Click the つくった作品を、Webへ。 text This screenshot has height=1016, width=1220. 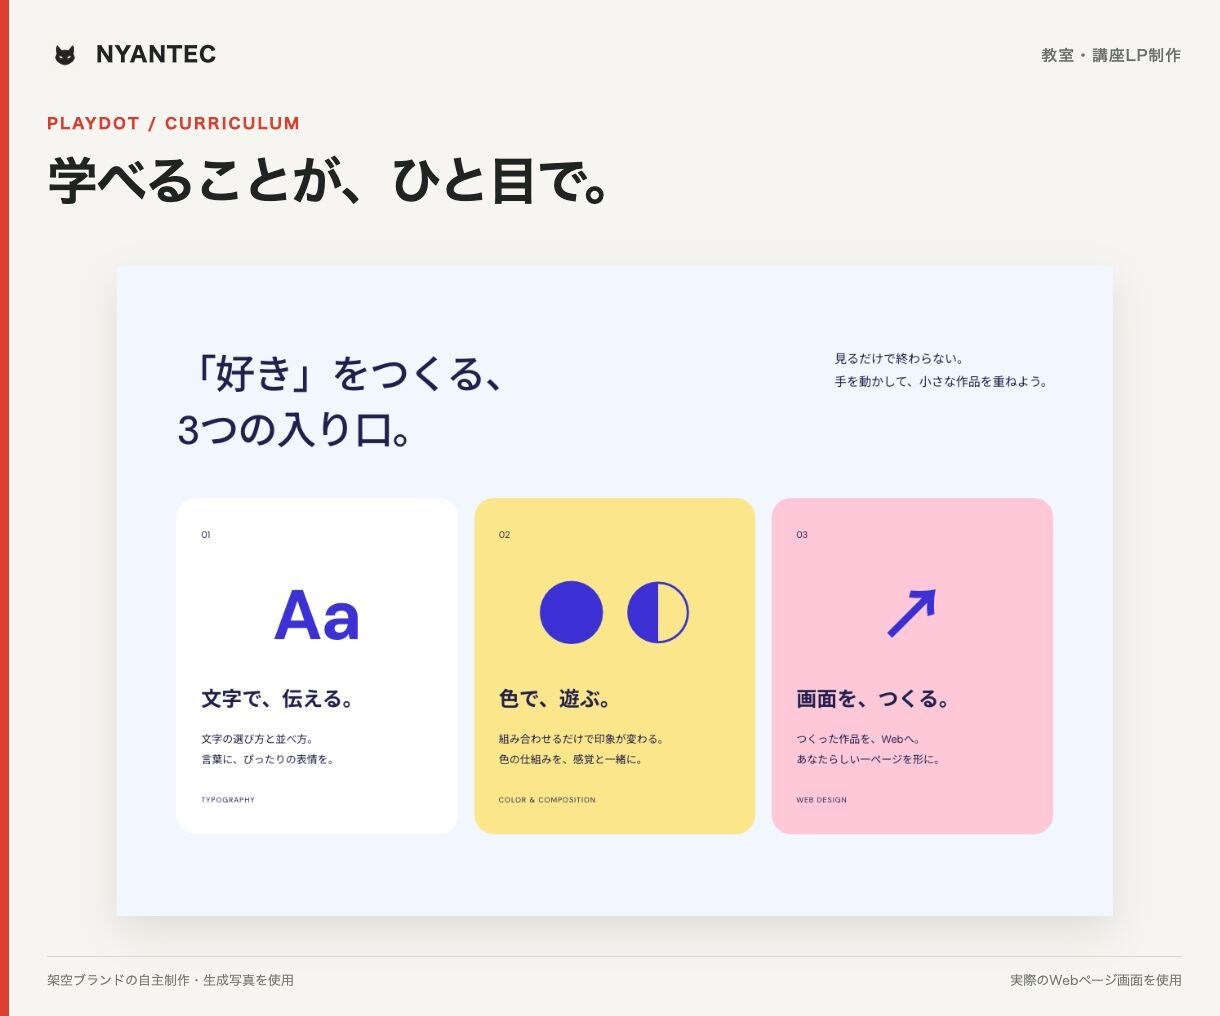pyautogui.click(x=859, y=739)
